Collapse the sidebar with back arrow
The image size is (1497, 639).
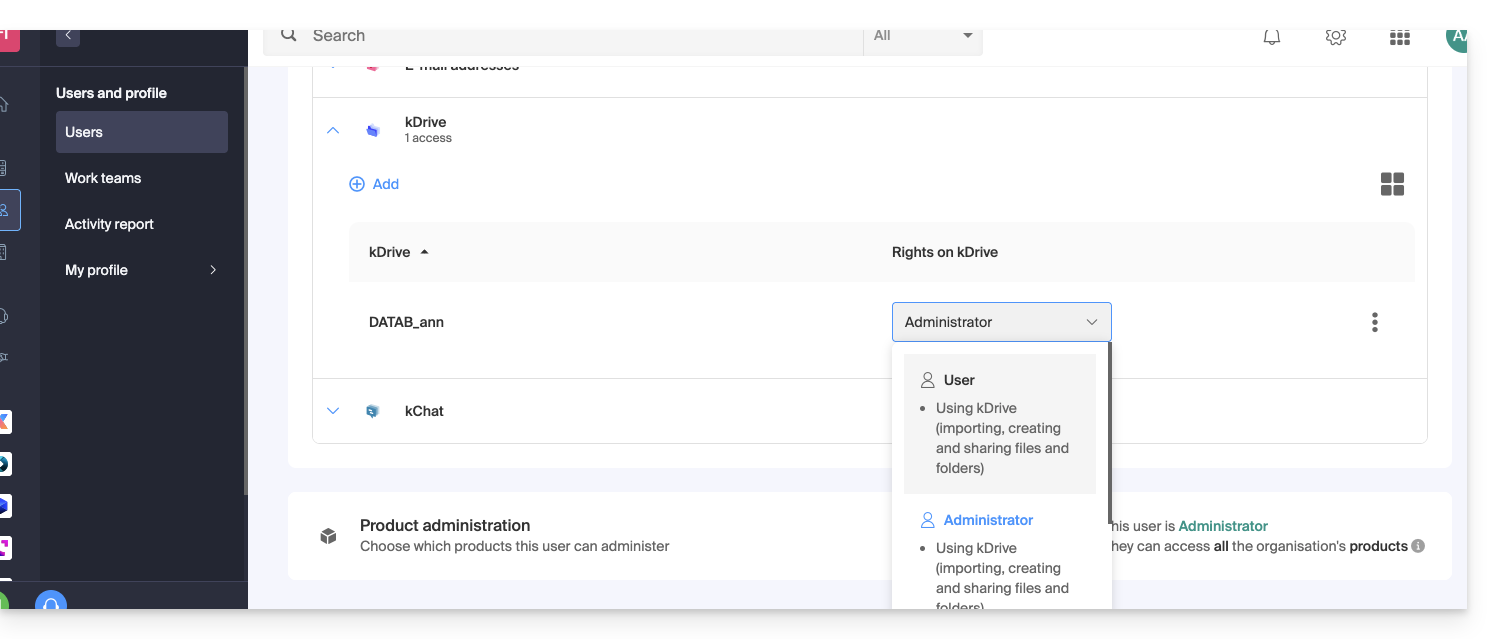click(x=68, y=35)
